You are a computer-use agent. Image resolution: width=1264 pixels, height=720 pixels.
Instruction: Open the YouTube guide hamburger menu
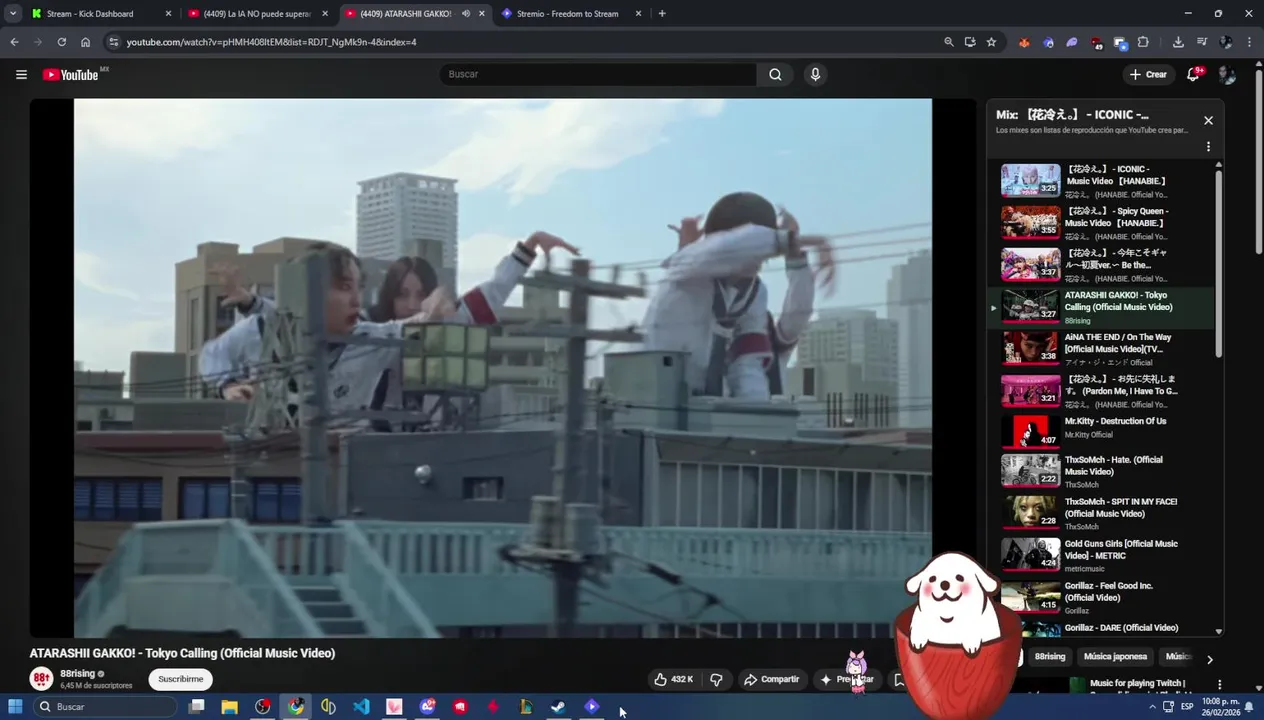21,74
